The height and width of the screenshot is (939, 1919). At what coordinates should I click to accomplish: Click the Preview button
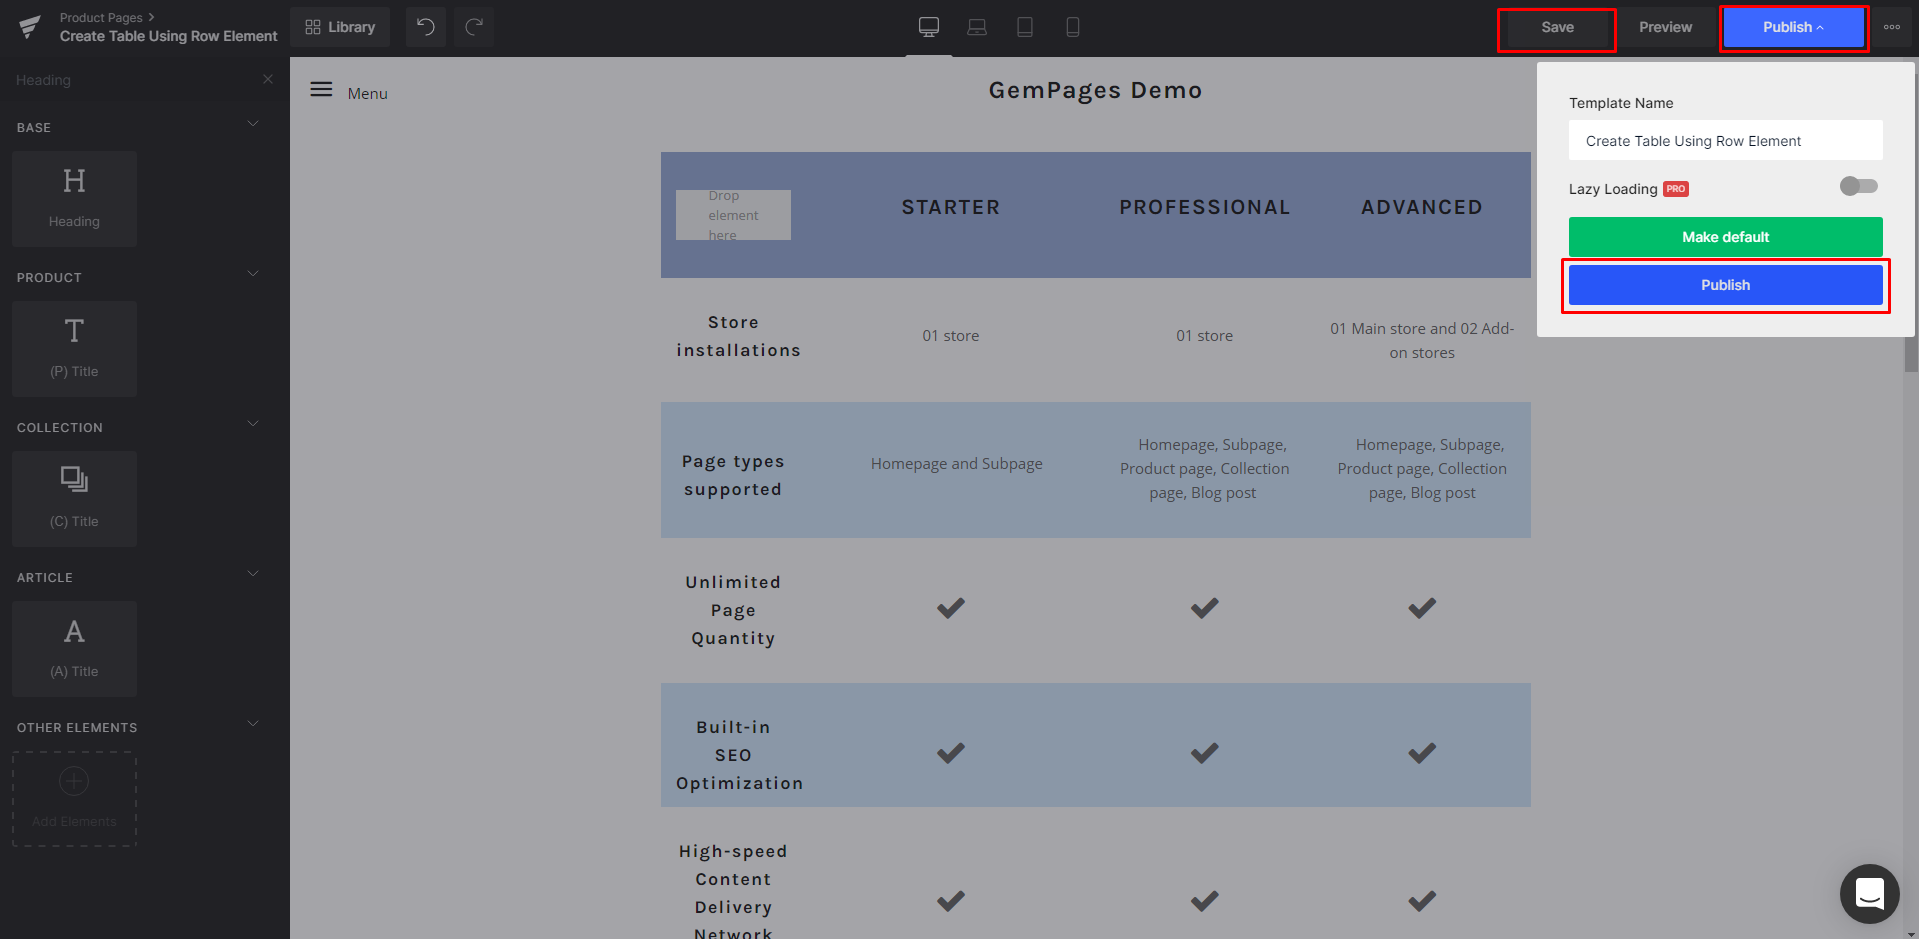(x=1665, y=27)
